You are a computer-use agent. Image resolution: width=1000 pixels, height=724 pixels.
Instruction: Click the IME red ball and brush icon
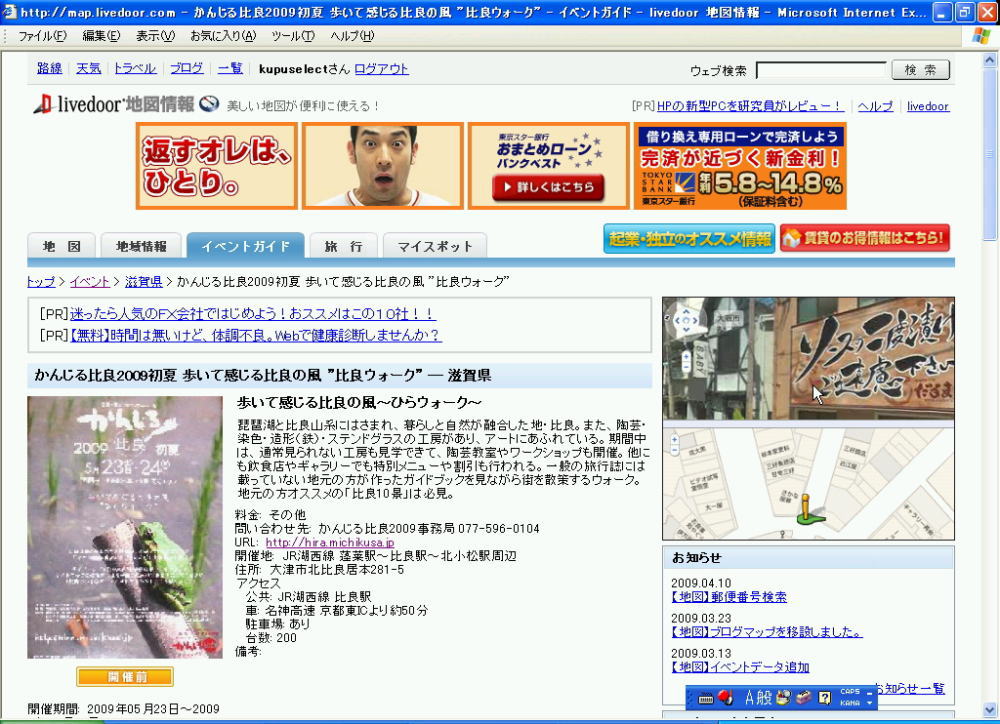tap(725, 698)
